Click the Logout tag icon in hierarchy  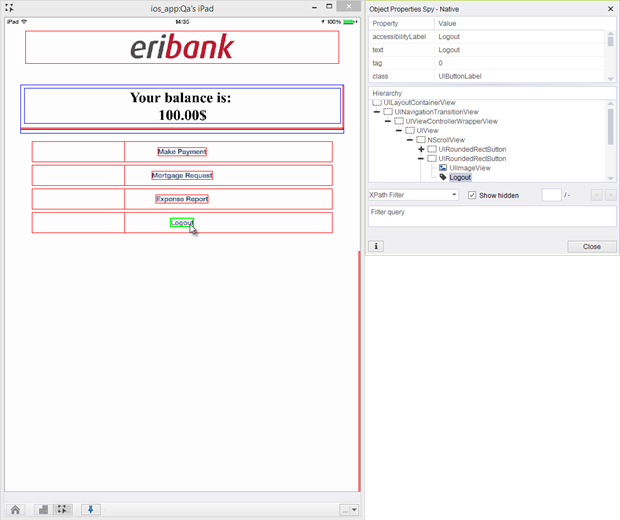tap(443, 177)
